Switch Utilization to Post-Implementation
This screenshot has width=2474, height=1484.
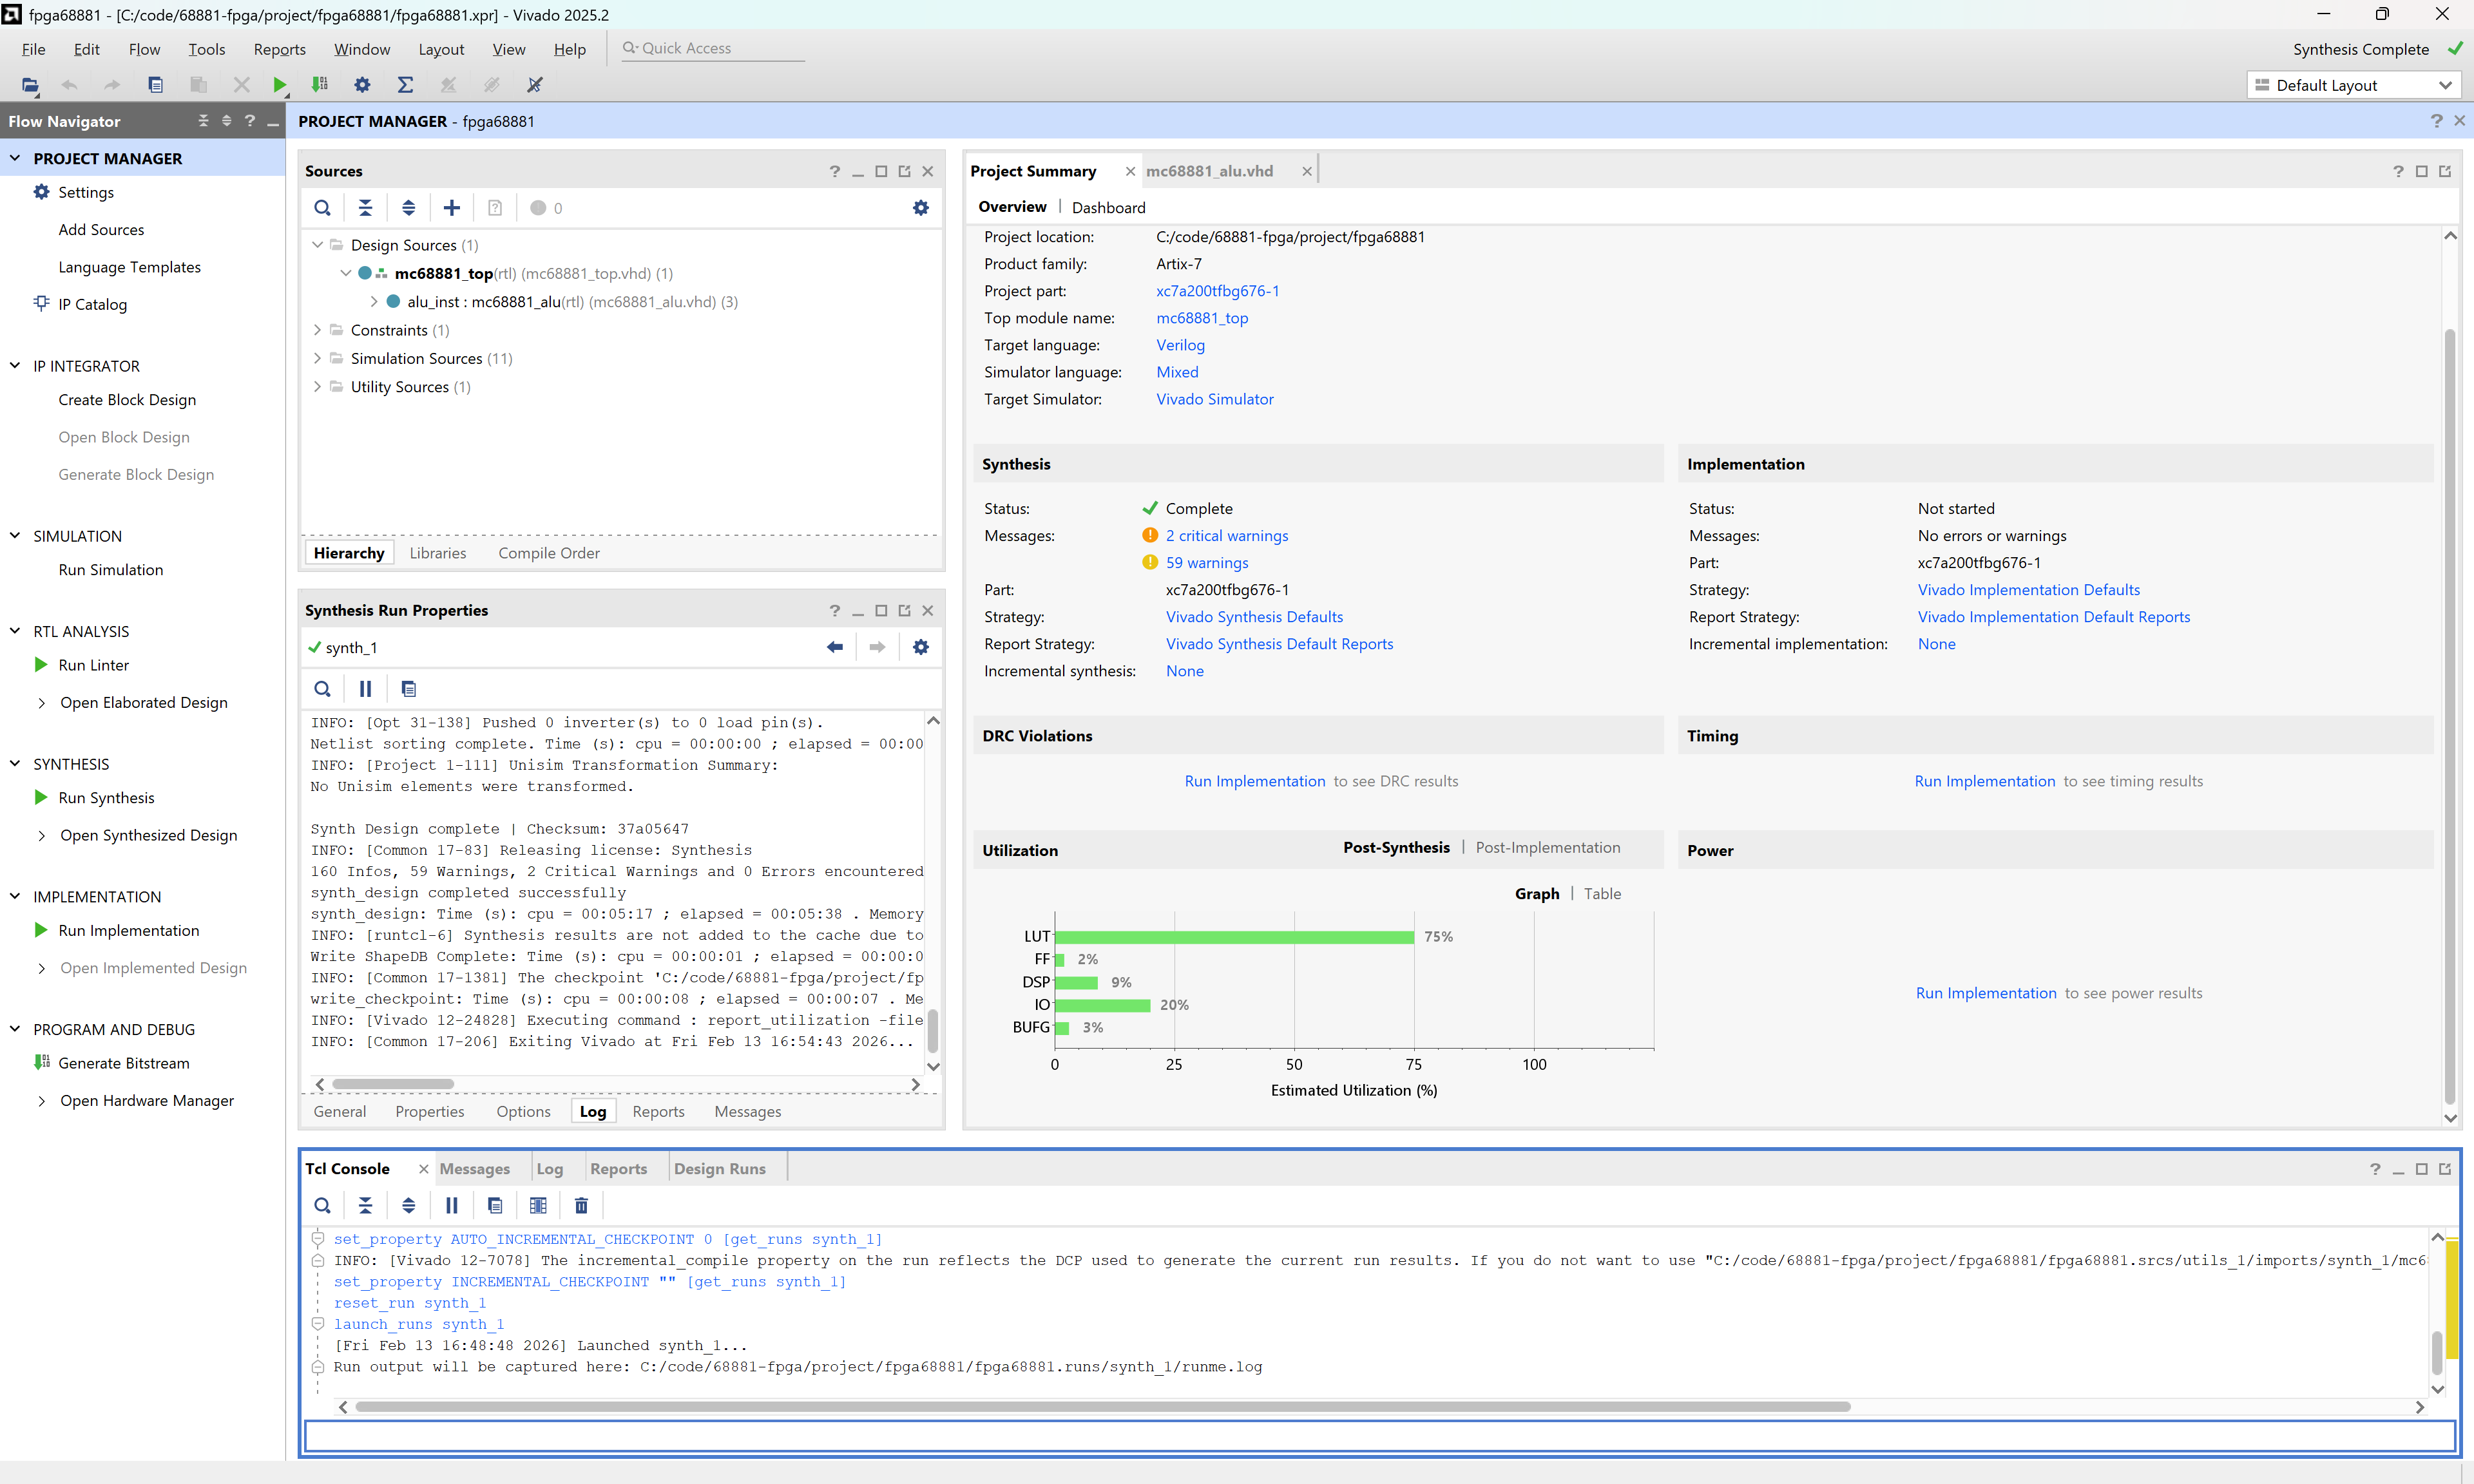[1547, 847]
